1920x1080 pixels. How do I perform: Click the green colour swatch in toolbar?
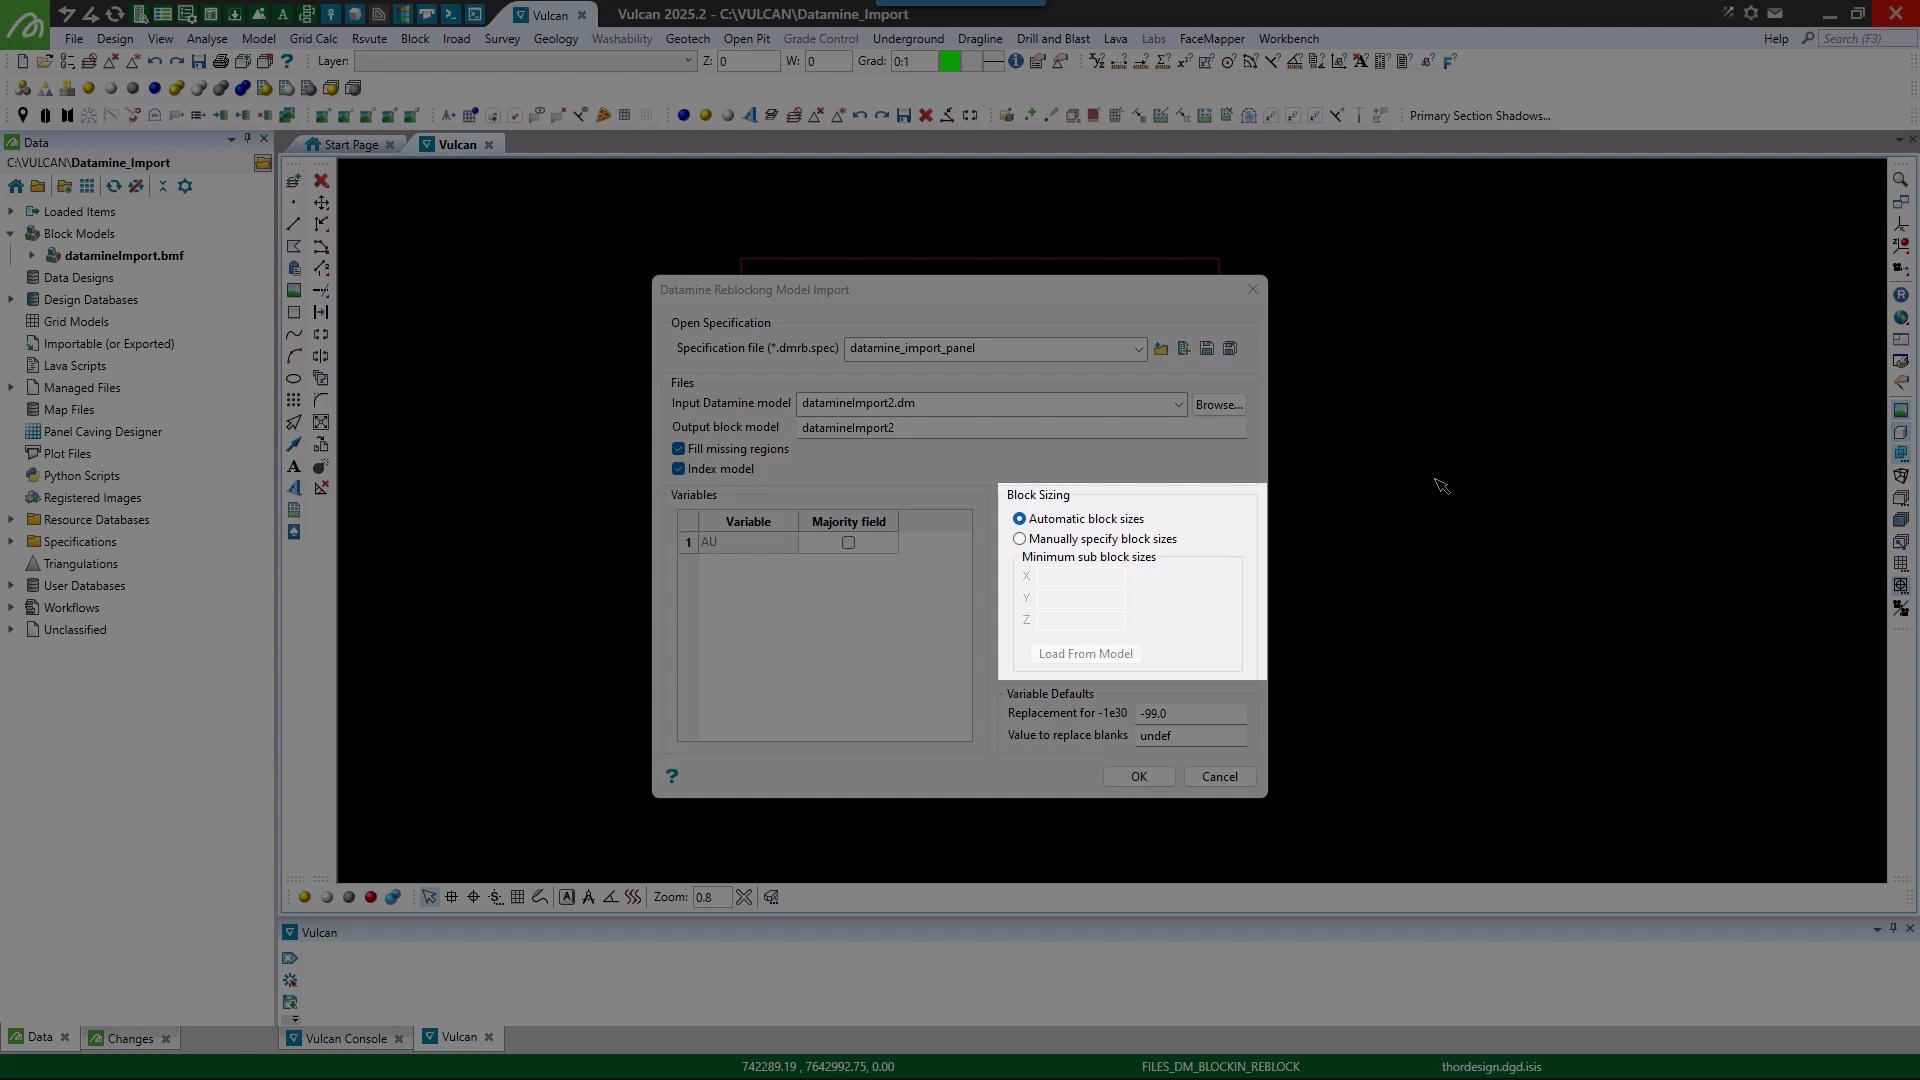[949, 62]
